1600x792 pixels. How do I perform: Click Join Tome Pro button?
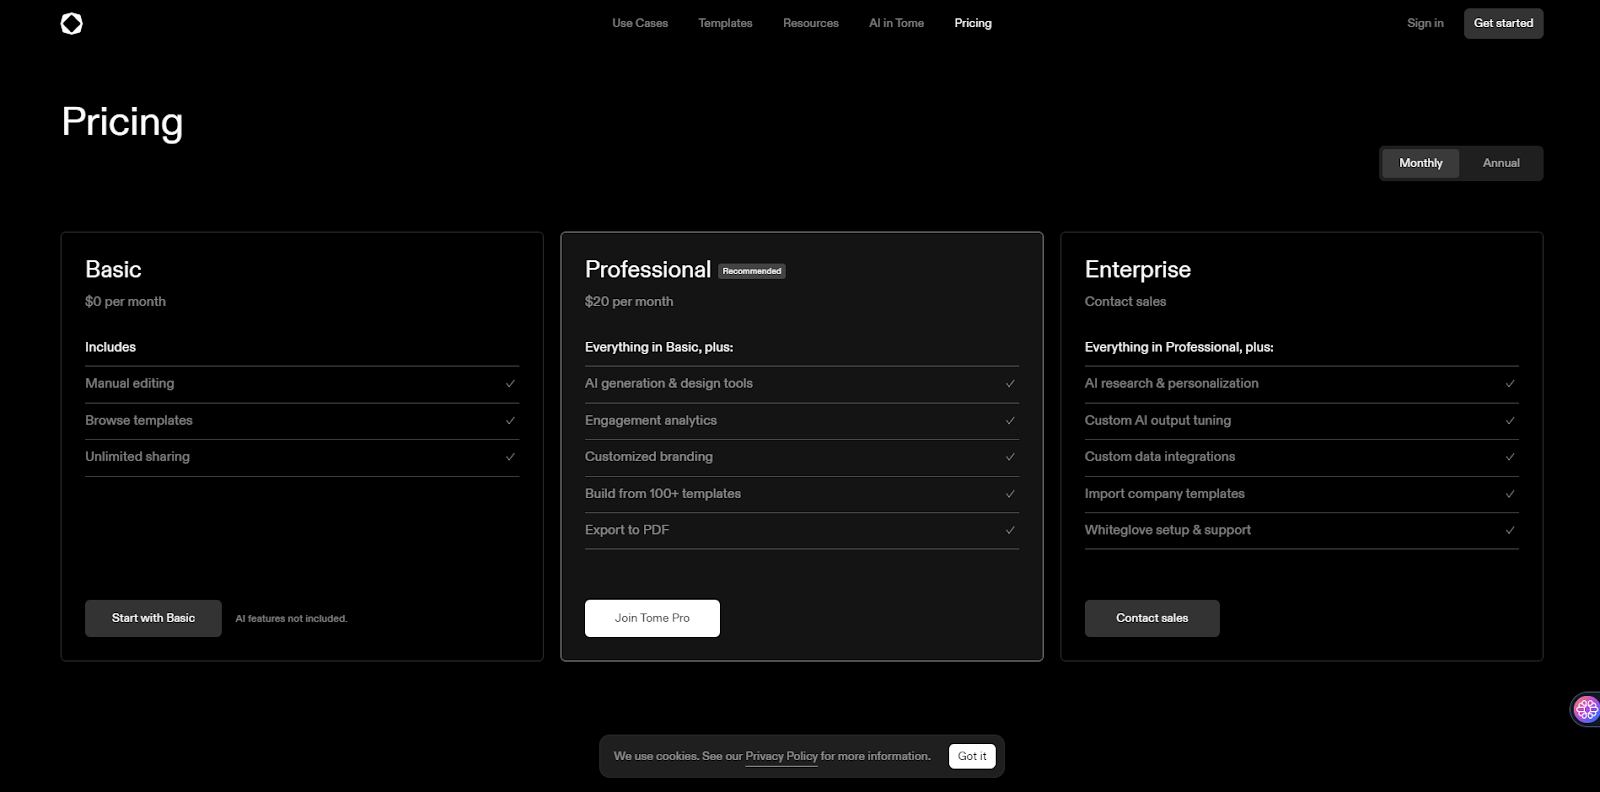652,618
